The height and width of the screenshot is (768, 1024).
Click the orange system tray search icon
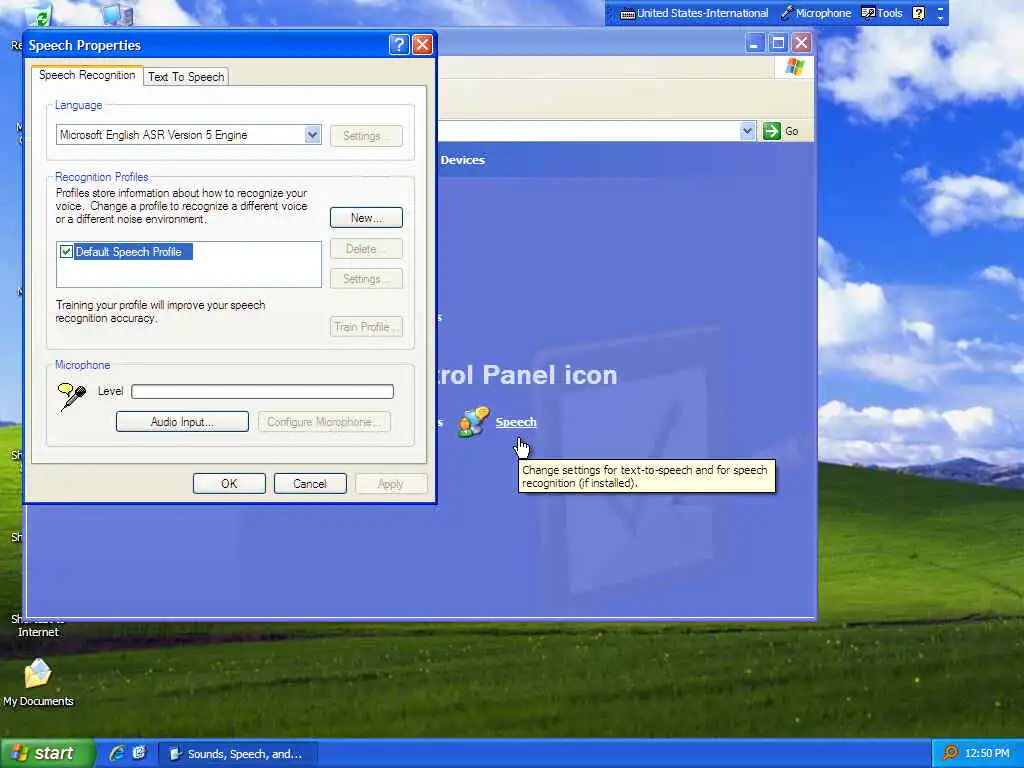(x=950, y=753)
